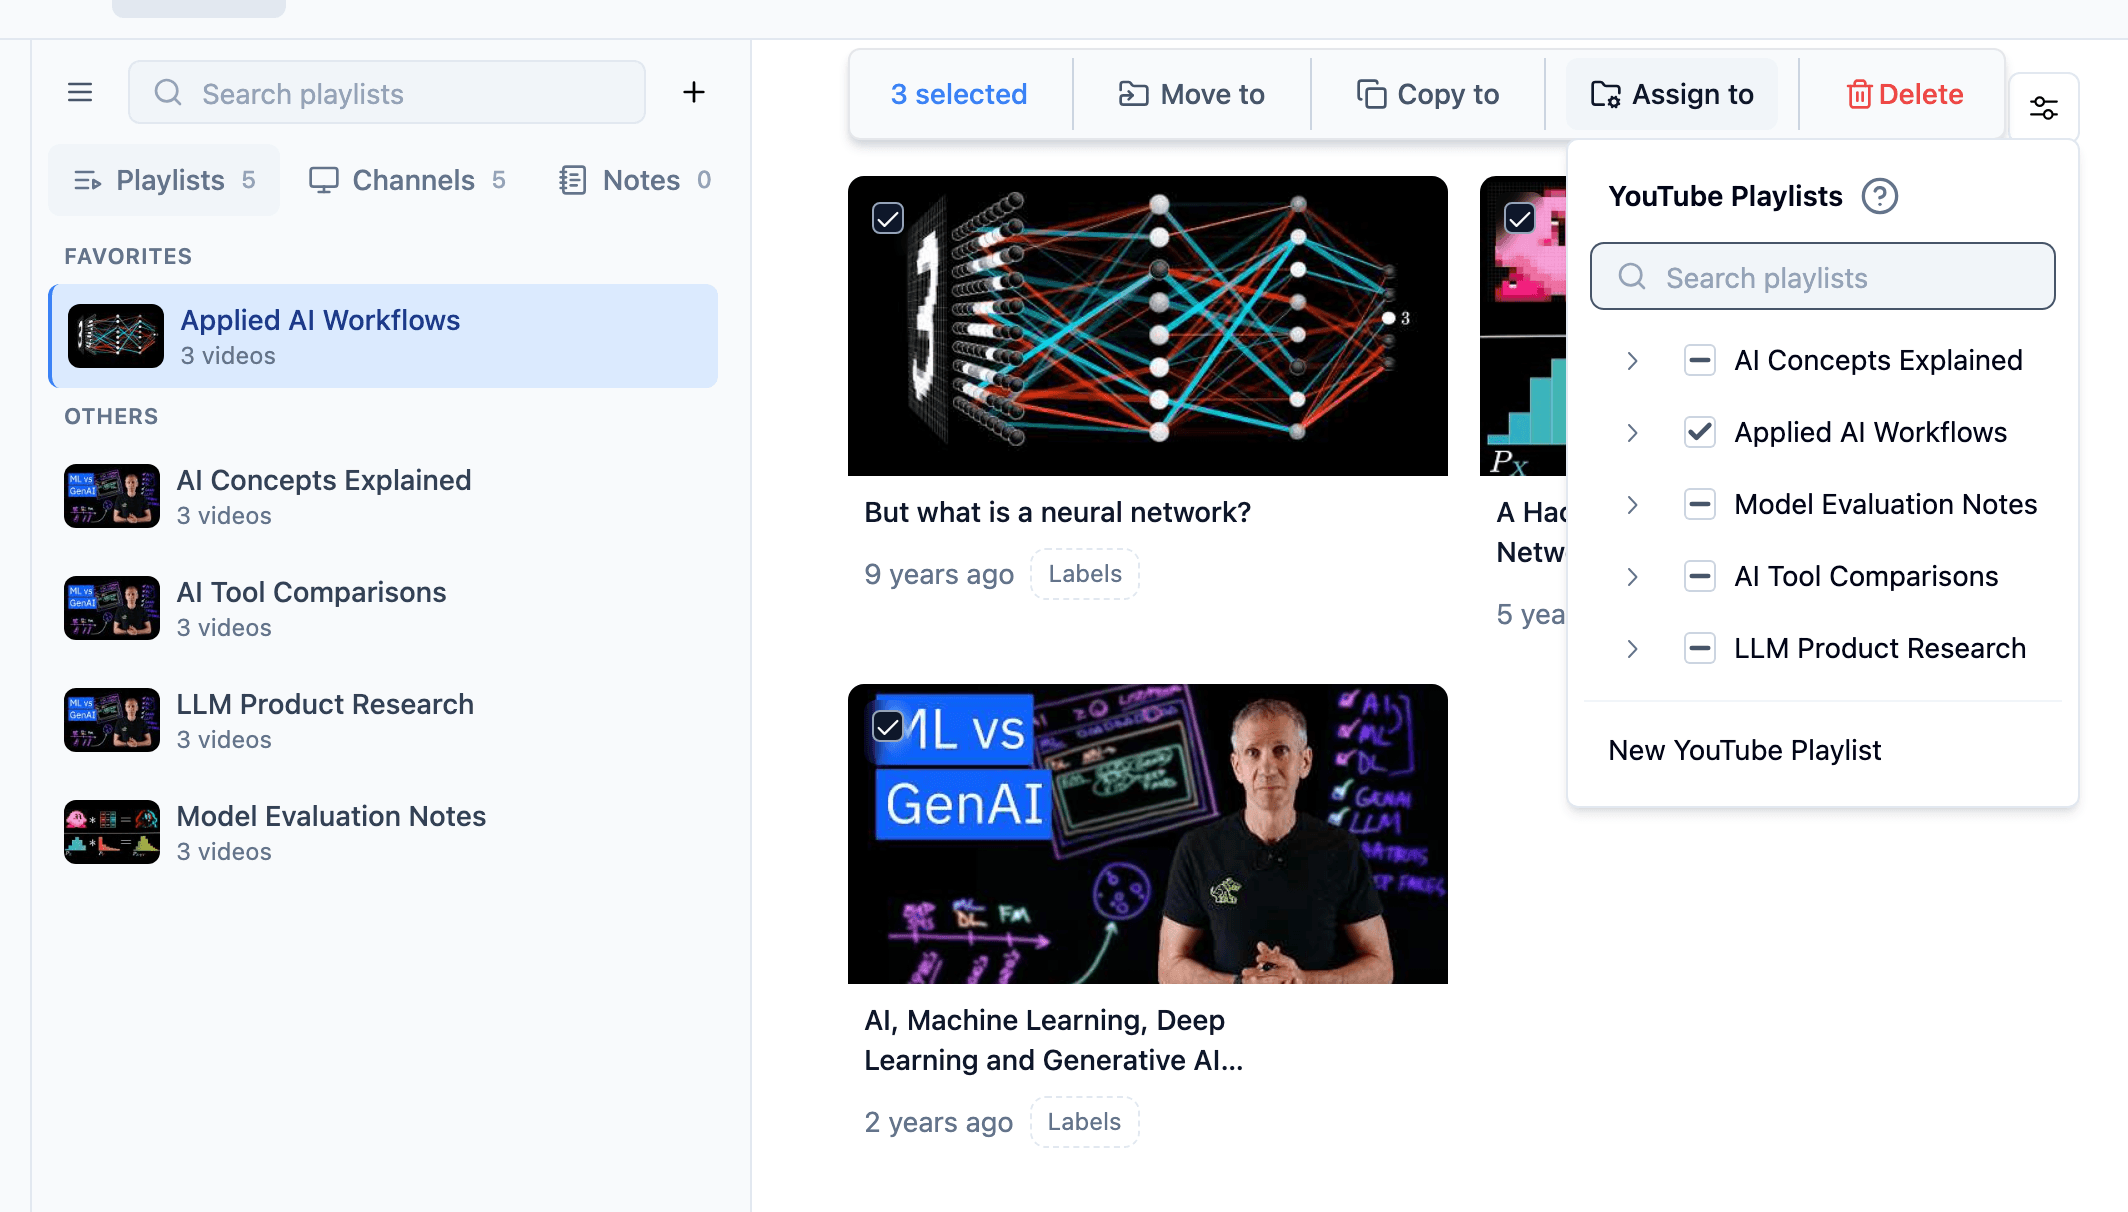Click Labels under neural network video
The width and height of the screenshot is (2128, 1212).
coord(1085,574)
